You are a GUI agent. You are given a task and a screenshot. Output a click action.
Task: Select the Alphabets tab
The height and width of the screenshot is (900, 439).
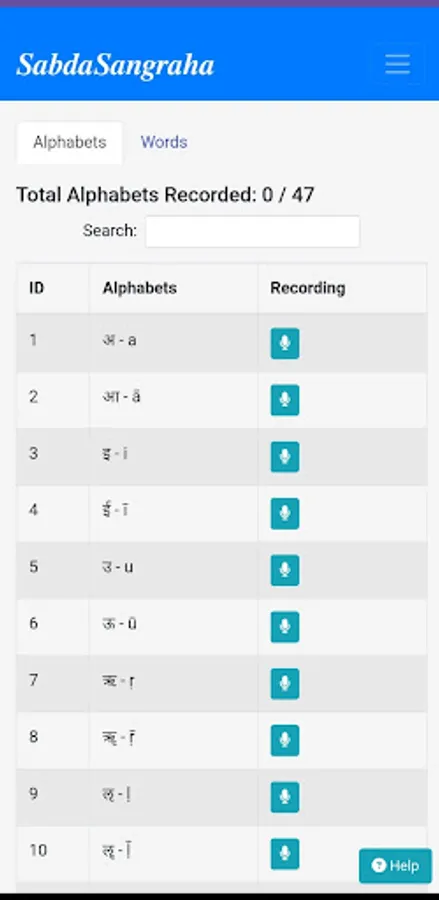[x=69, y=142]
